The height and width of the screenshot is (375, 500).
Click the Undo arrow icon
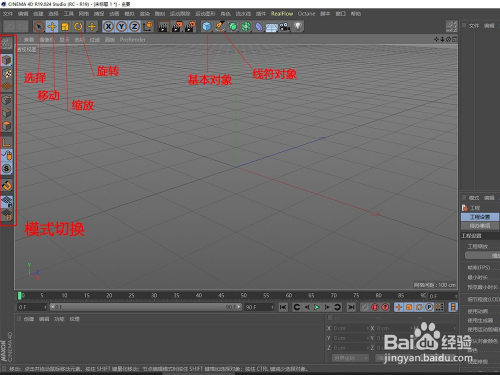10,26
